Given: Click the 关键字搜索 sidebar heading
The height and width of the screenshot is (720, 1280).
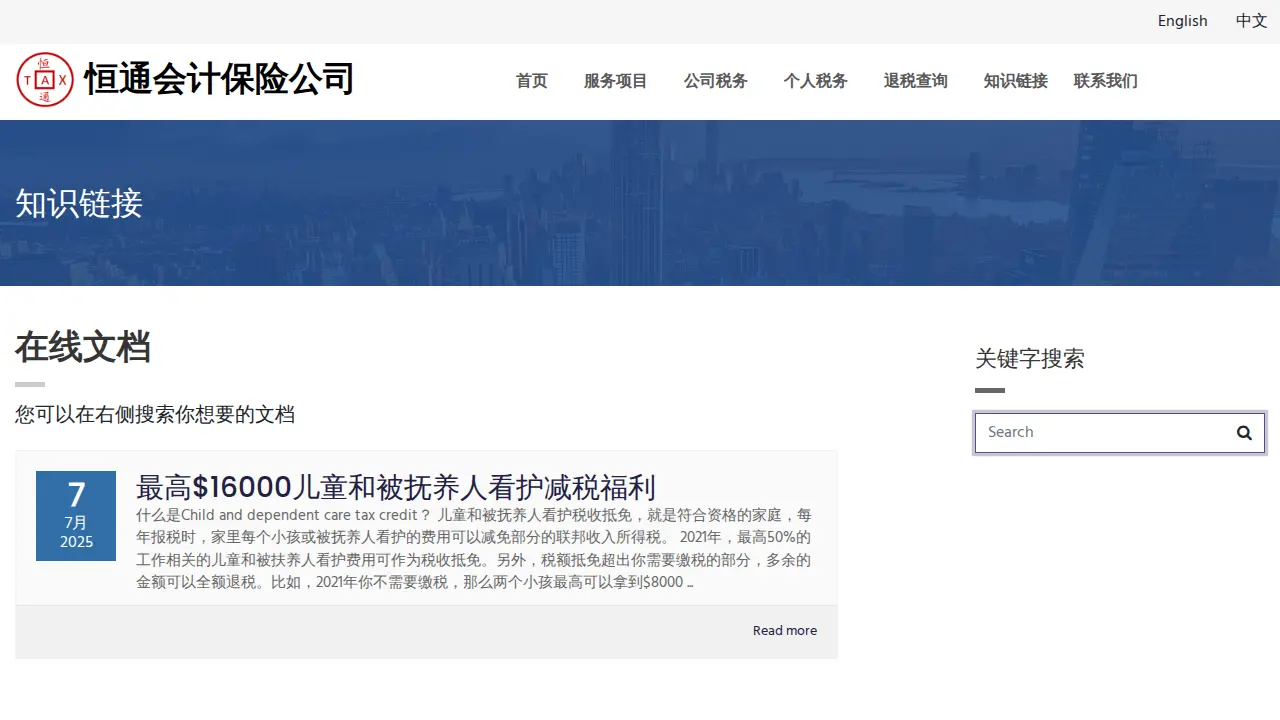Looking at the screenshot, I should point(1030,359).
